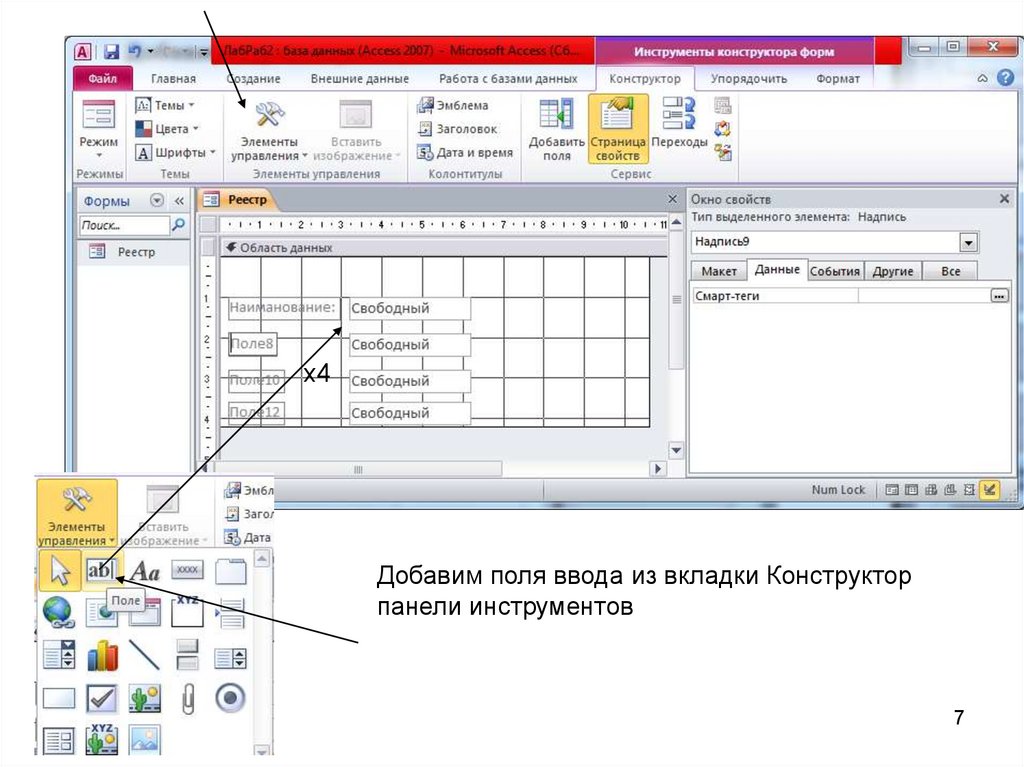Image resolution: width=1024 pixels, height=767 pixels.
Task: Choose the Aa Label control
Action: coord(145,572)
